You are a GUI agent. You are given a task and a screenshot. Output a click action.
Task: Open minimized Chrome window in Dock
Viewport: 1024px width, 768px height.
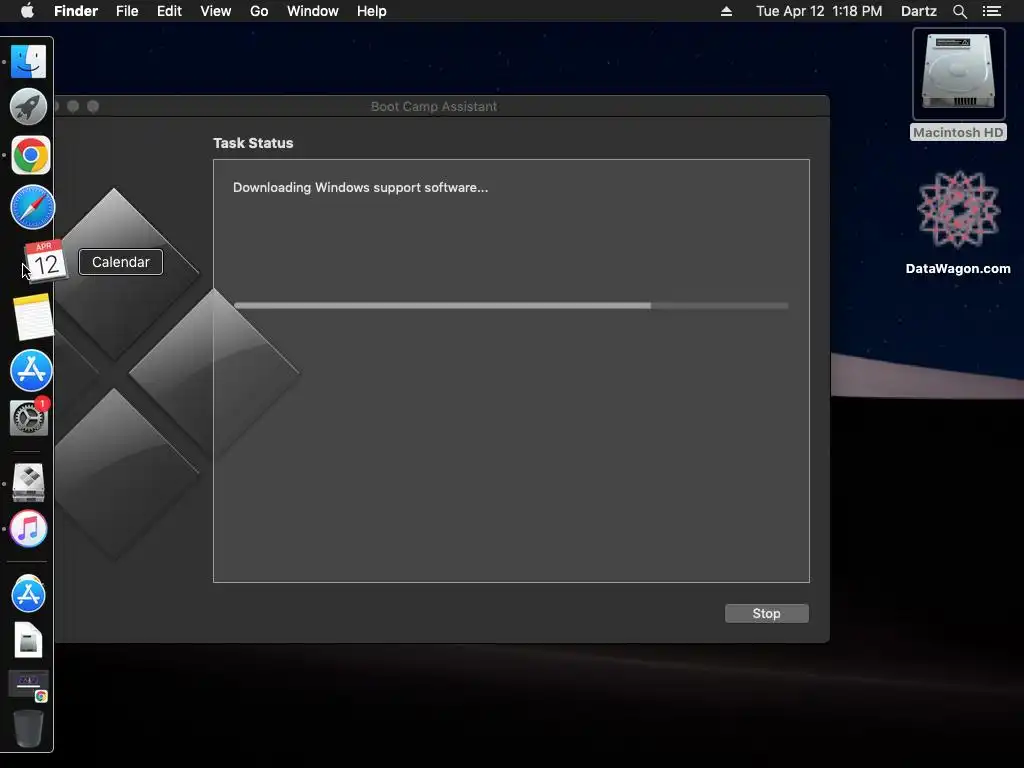(x=28, y=685)
